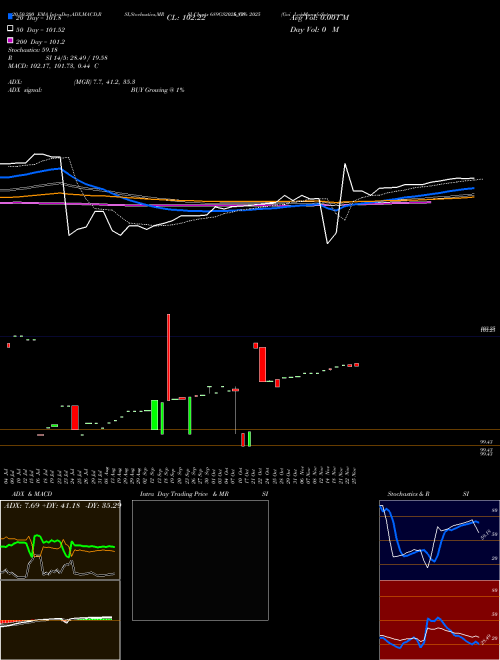Click the ADX '(MGR) 7.7, 41.2, 35.3' values
This screenshot has width=500, height=660.
[104, 82]
